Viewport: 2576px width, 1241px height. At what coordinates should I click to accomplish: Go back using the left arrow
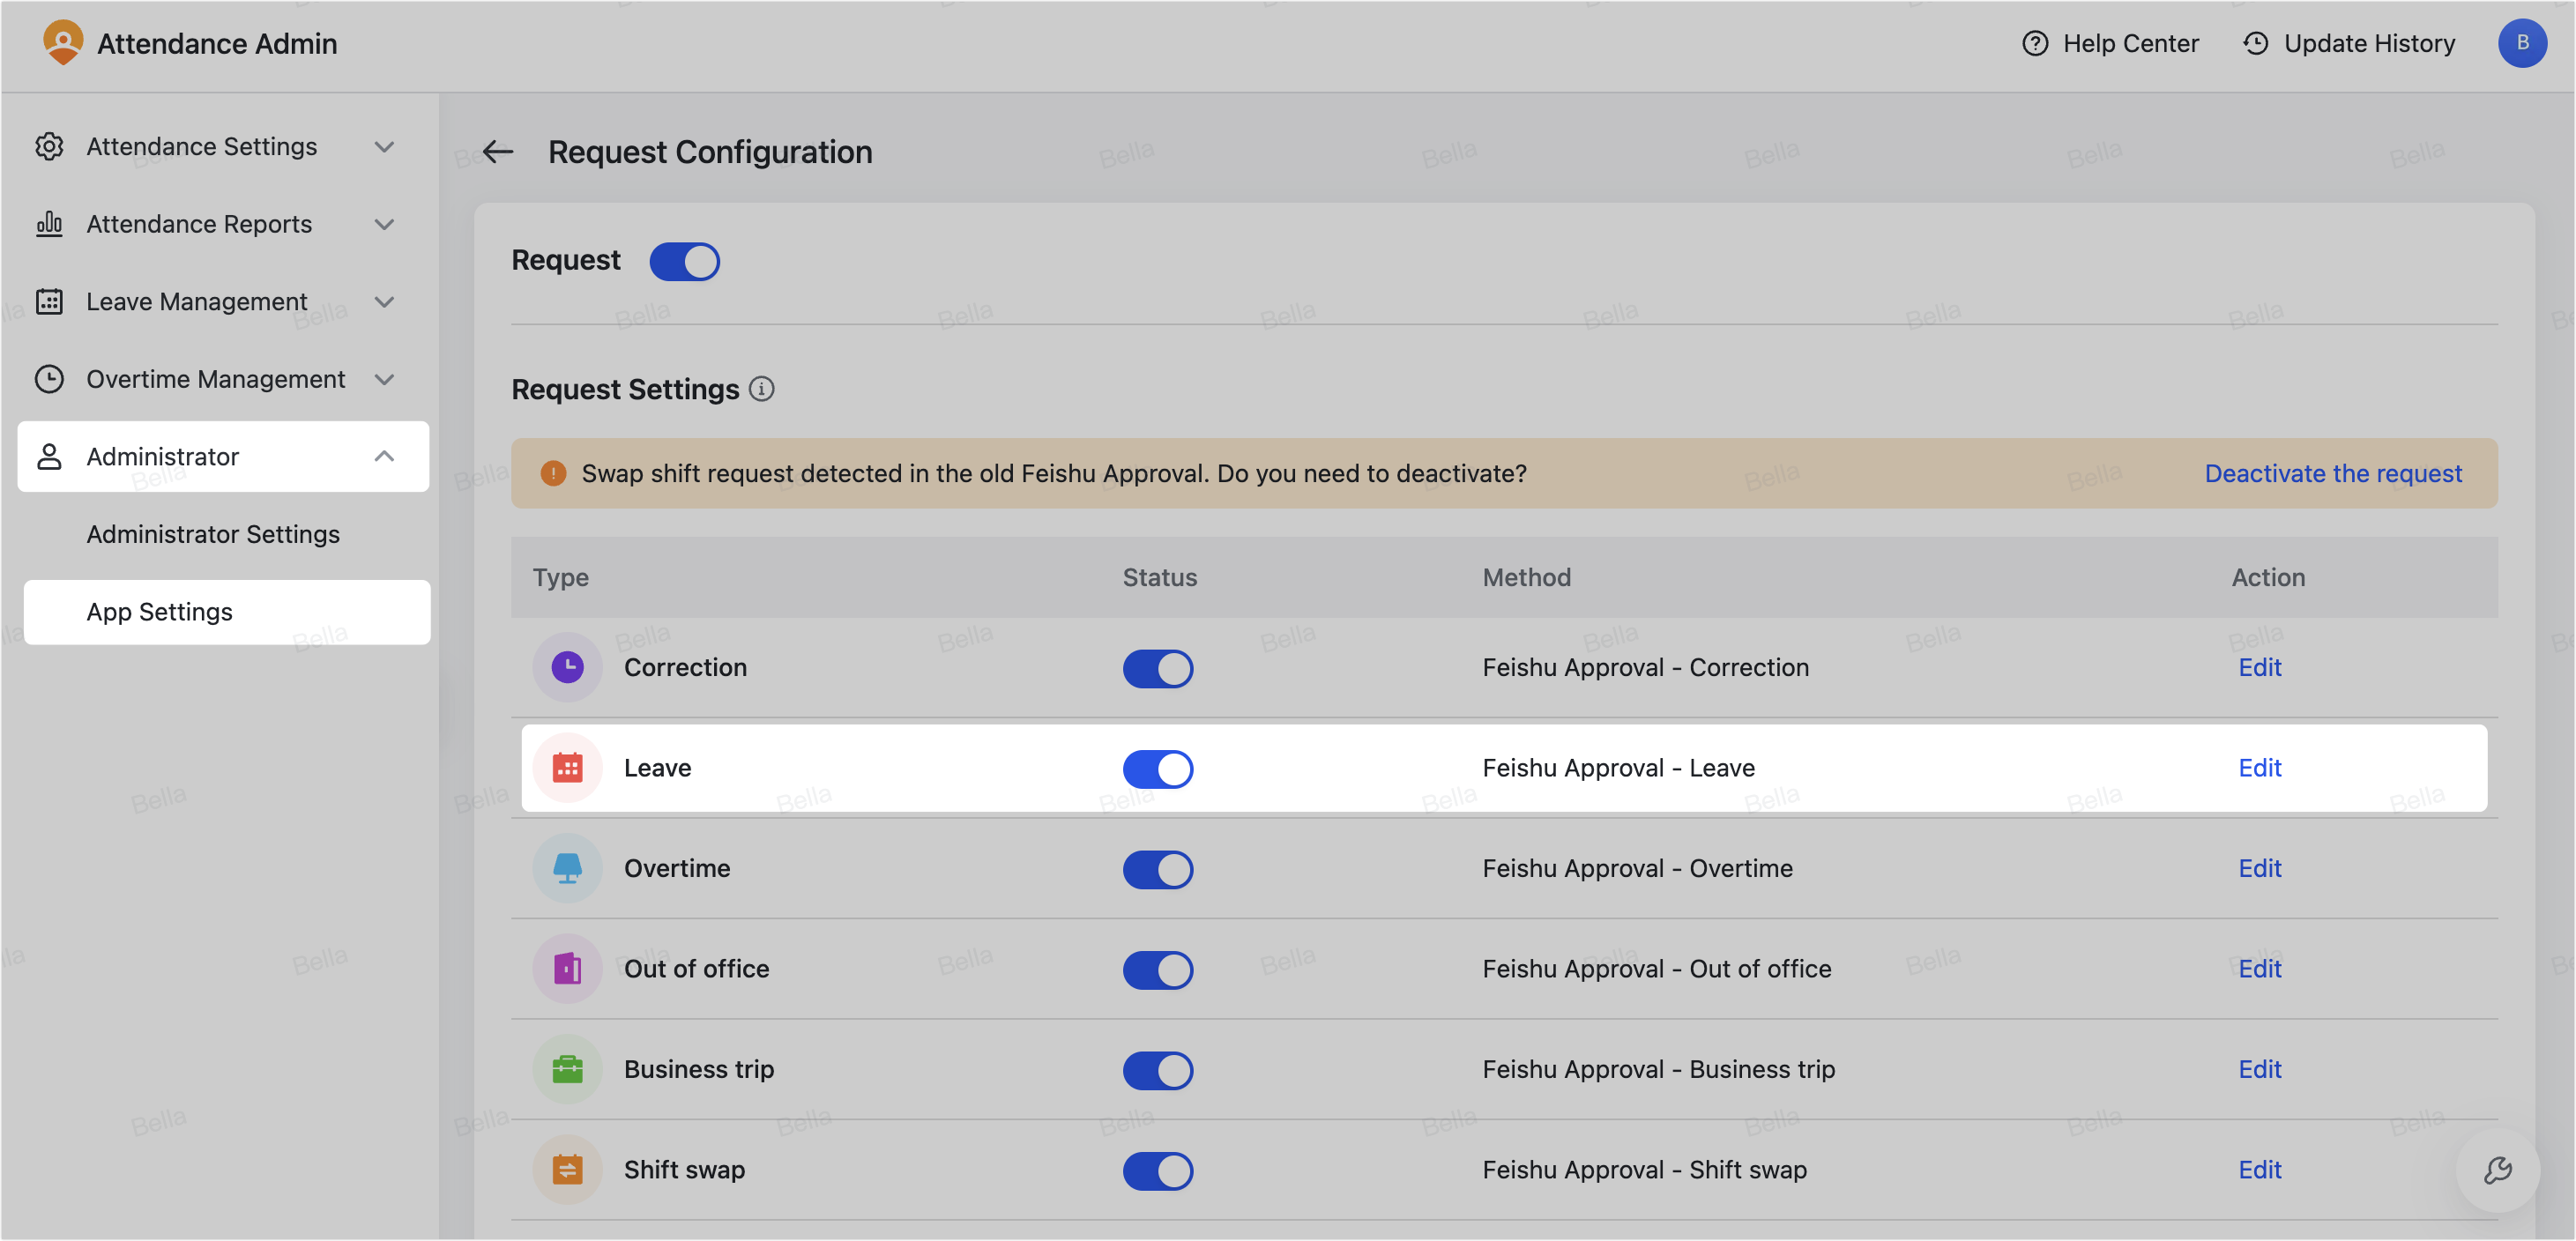497,152
